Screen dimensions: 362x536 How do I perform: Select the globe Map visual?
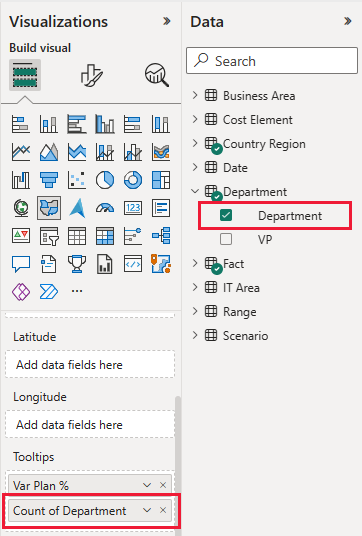[21, 208]
